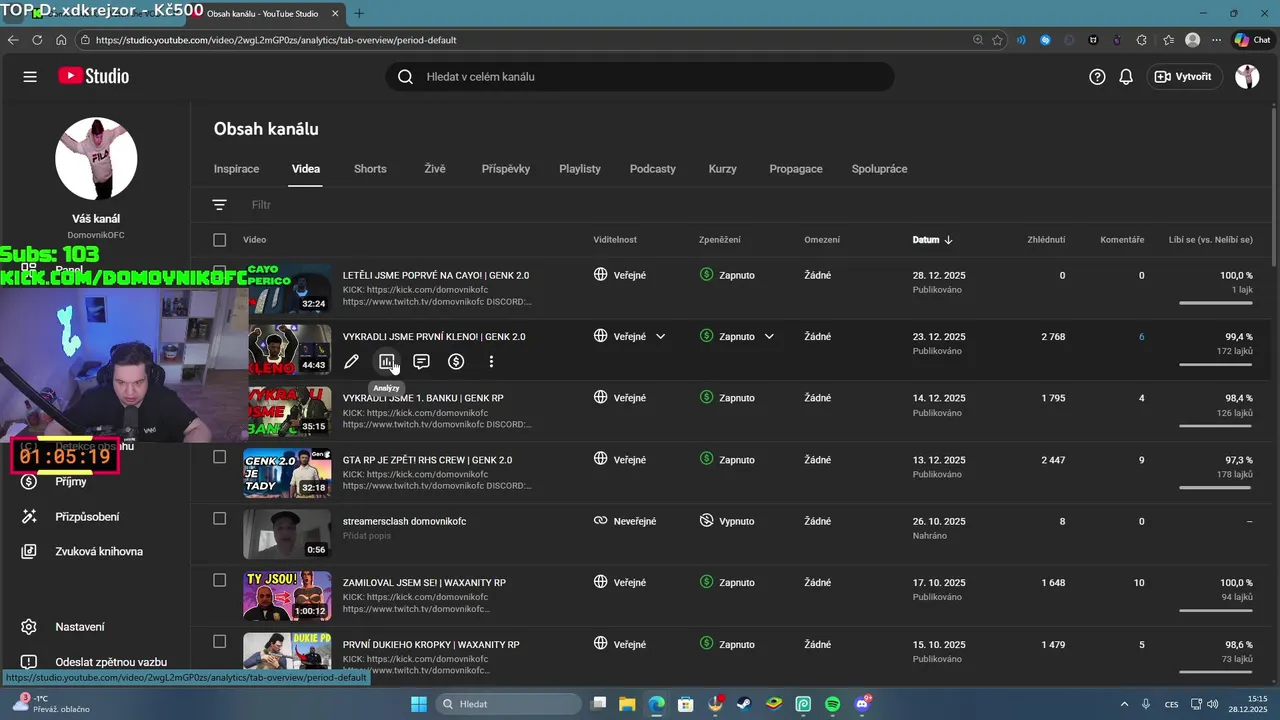The image size is (1280, 720).
Task: Check the box for LETĚLI JSME POPRVÉ NA CAYO
Action: (x=220, y=272)
